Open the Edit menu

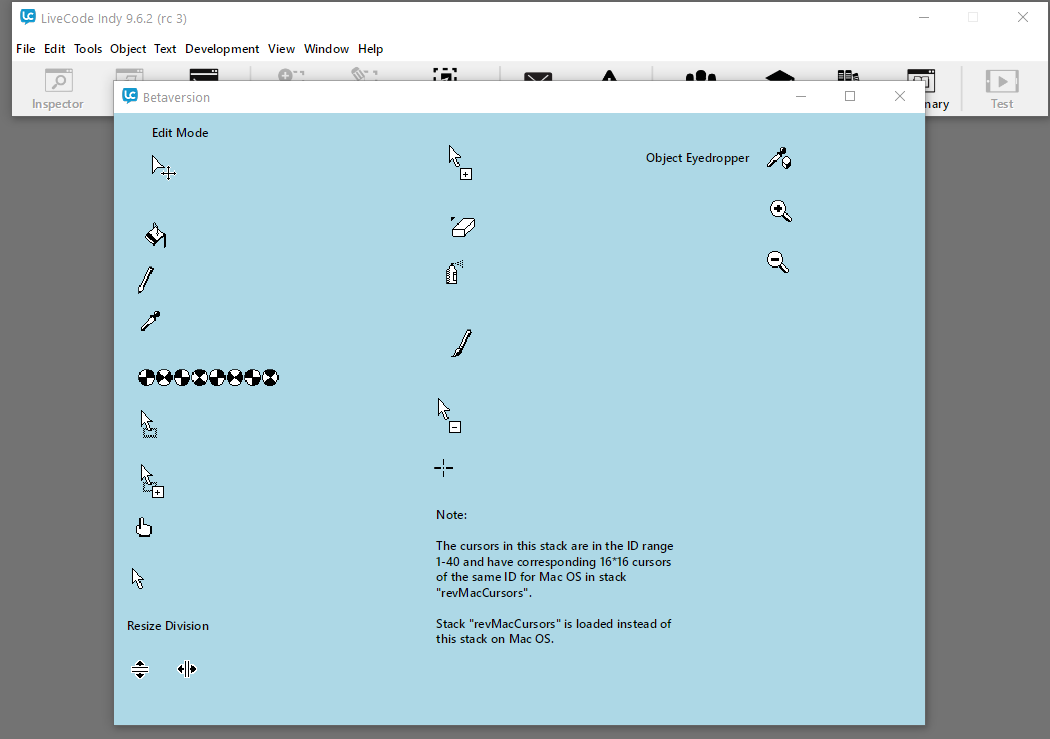(54, 49)
